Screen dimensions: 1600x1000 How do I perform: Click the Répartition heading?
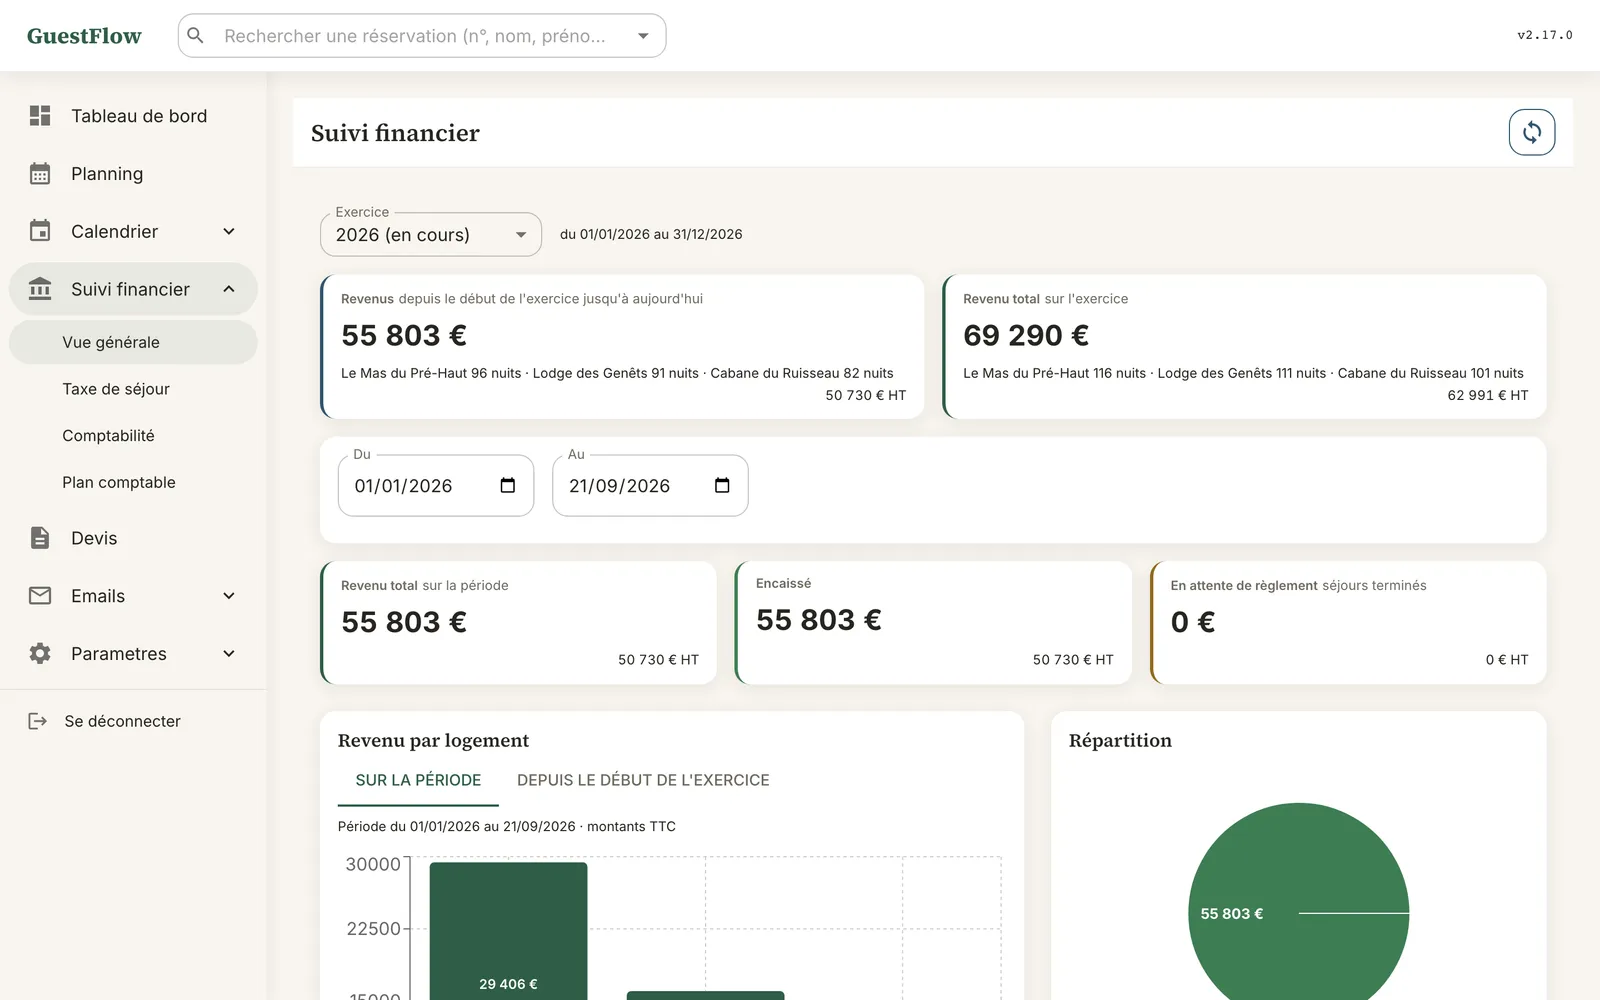coord(1120,741)
